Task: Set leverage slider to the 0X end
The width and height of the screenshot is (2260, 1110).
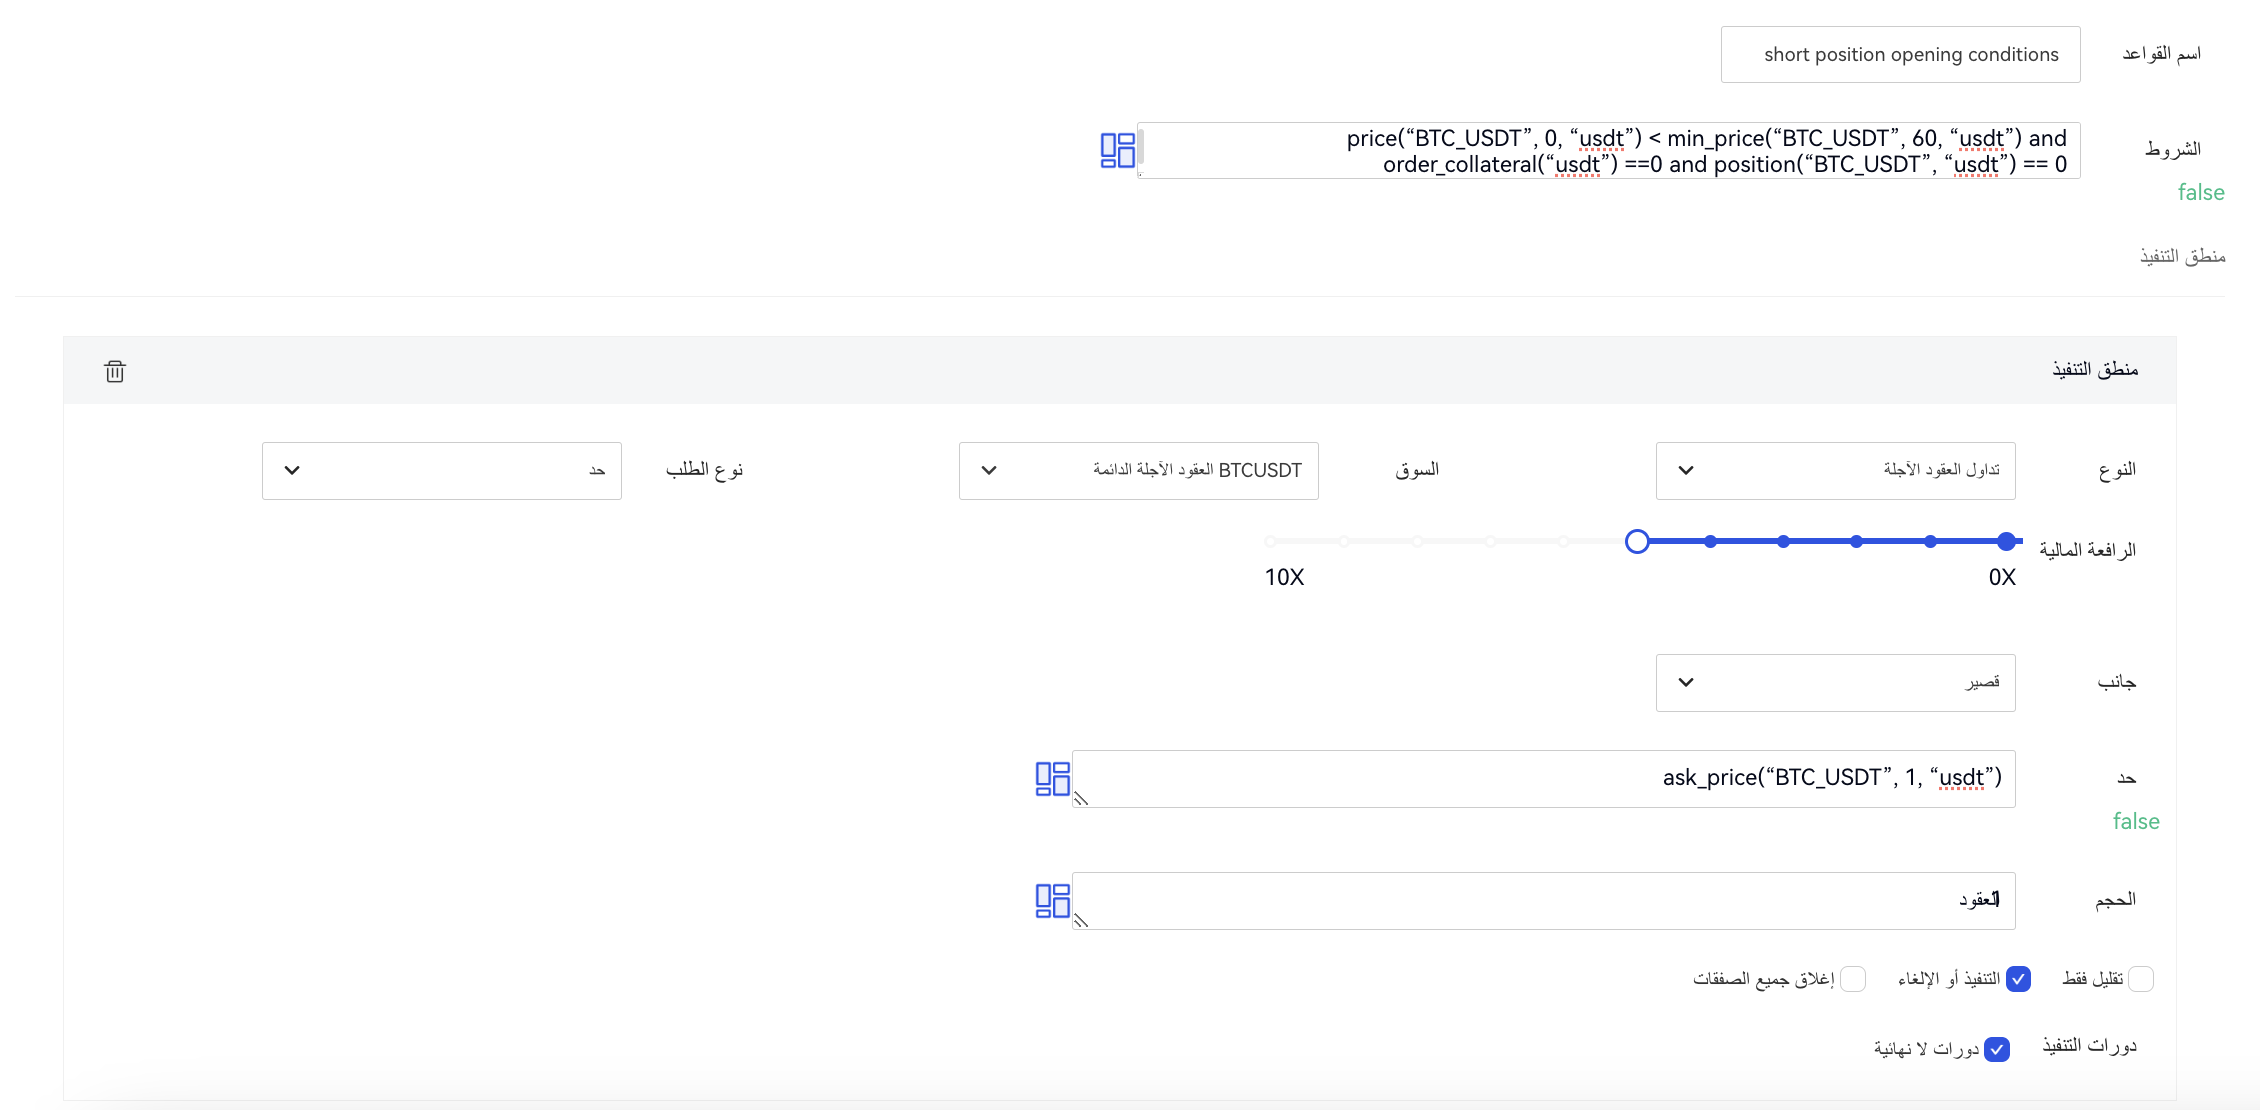Action: (x=2006, y=542)
